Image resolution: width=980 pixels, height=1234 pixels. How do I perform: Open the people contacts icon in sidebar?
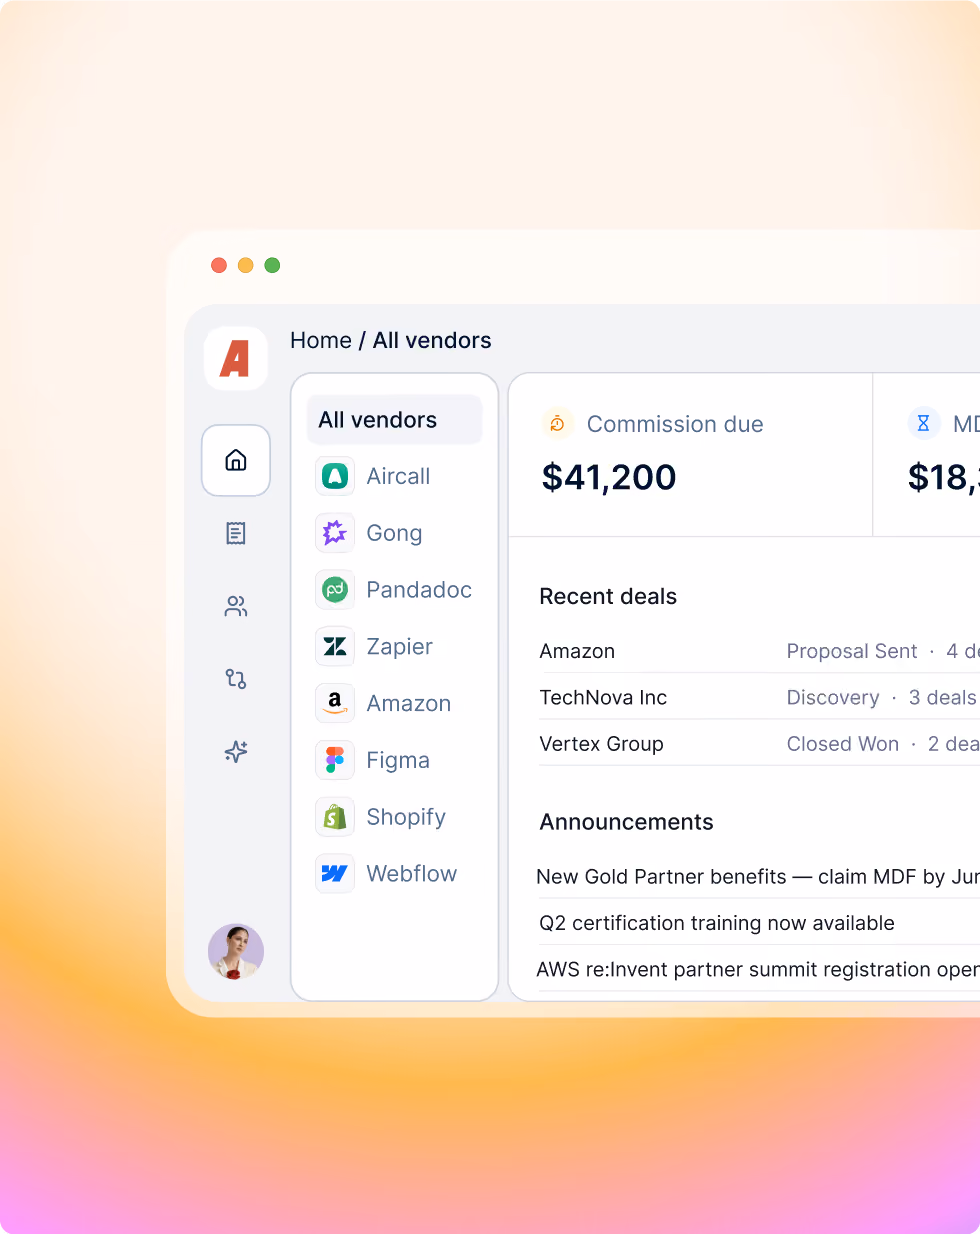pyautogui.click(x=236, y=606)
